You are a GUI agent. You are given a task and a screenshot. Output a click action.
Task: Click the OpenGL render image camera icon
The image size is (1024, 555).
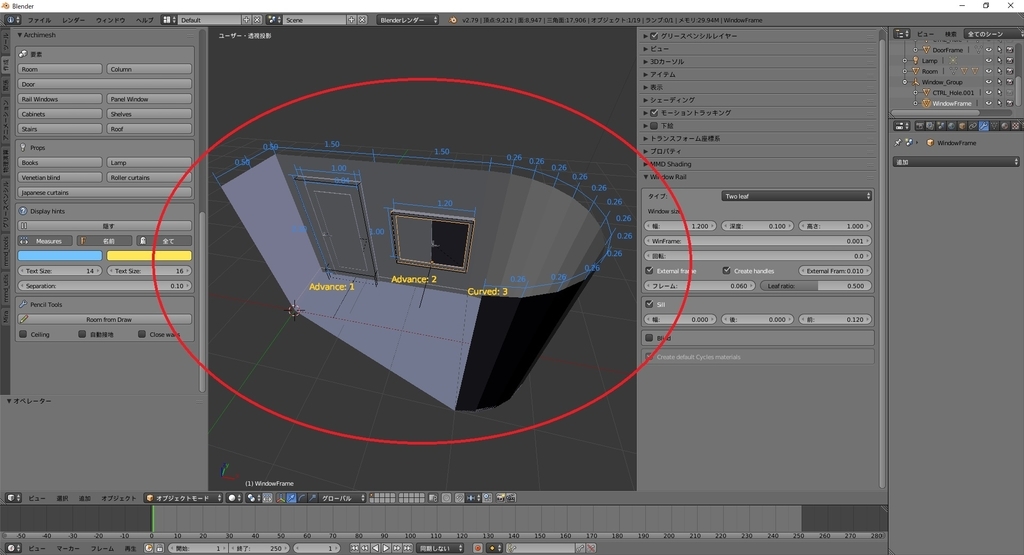pyautogui.click(x=500, y=498)
